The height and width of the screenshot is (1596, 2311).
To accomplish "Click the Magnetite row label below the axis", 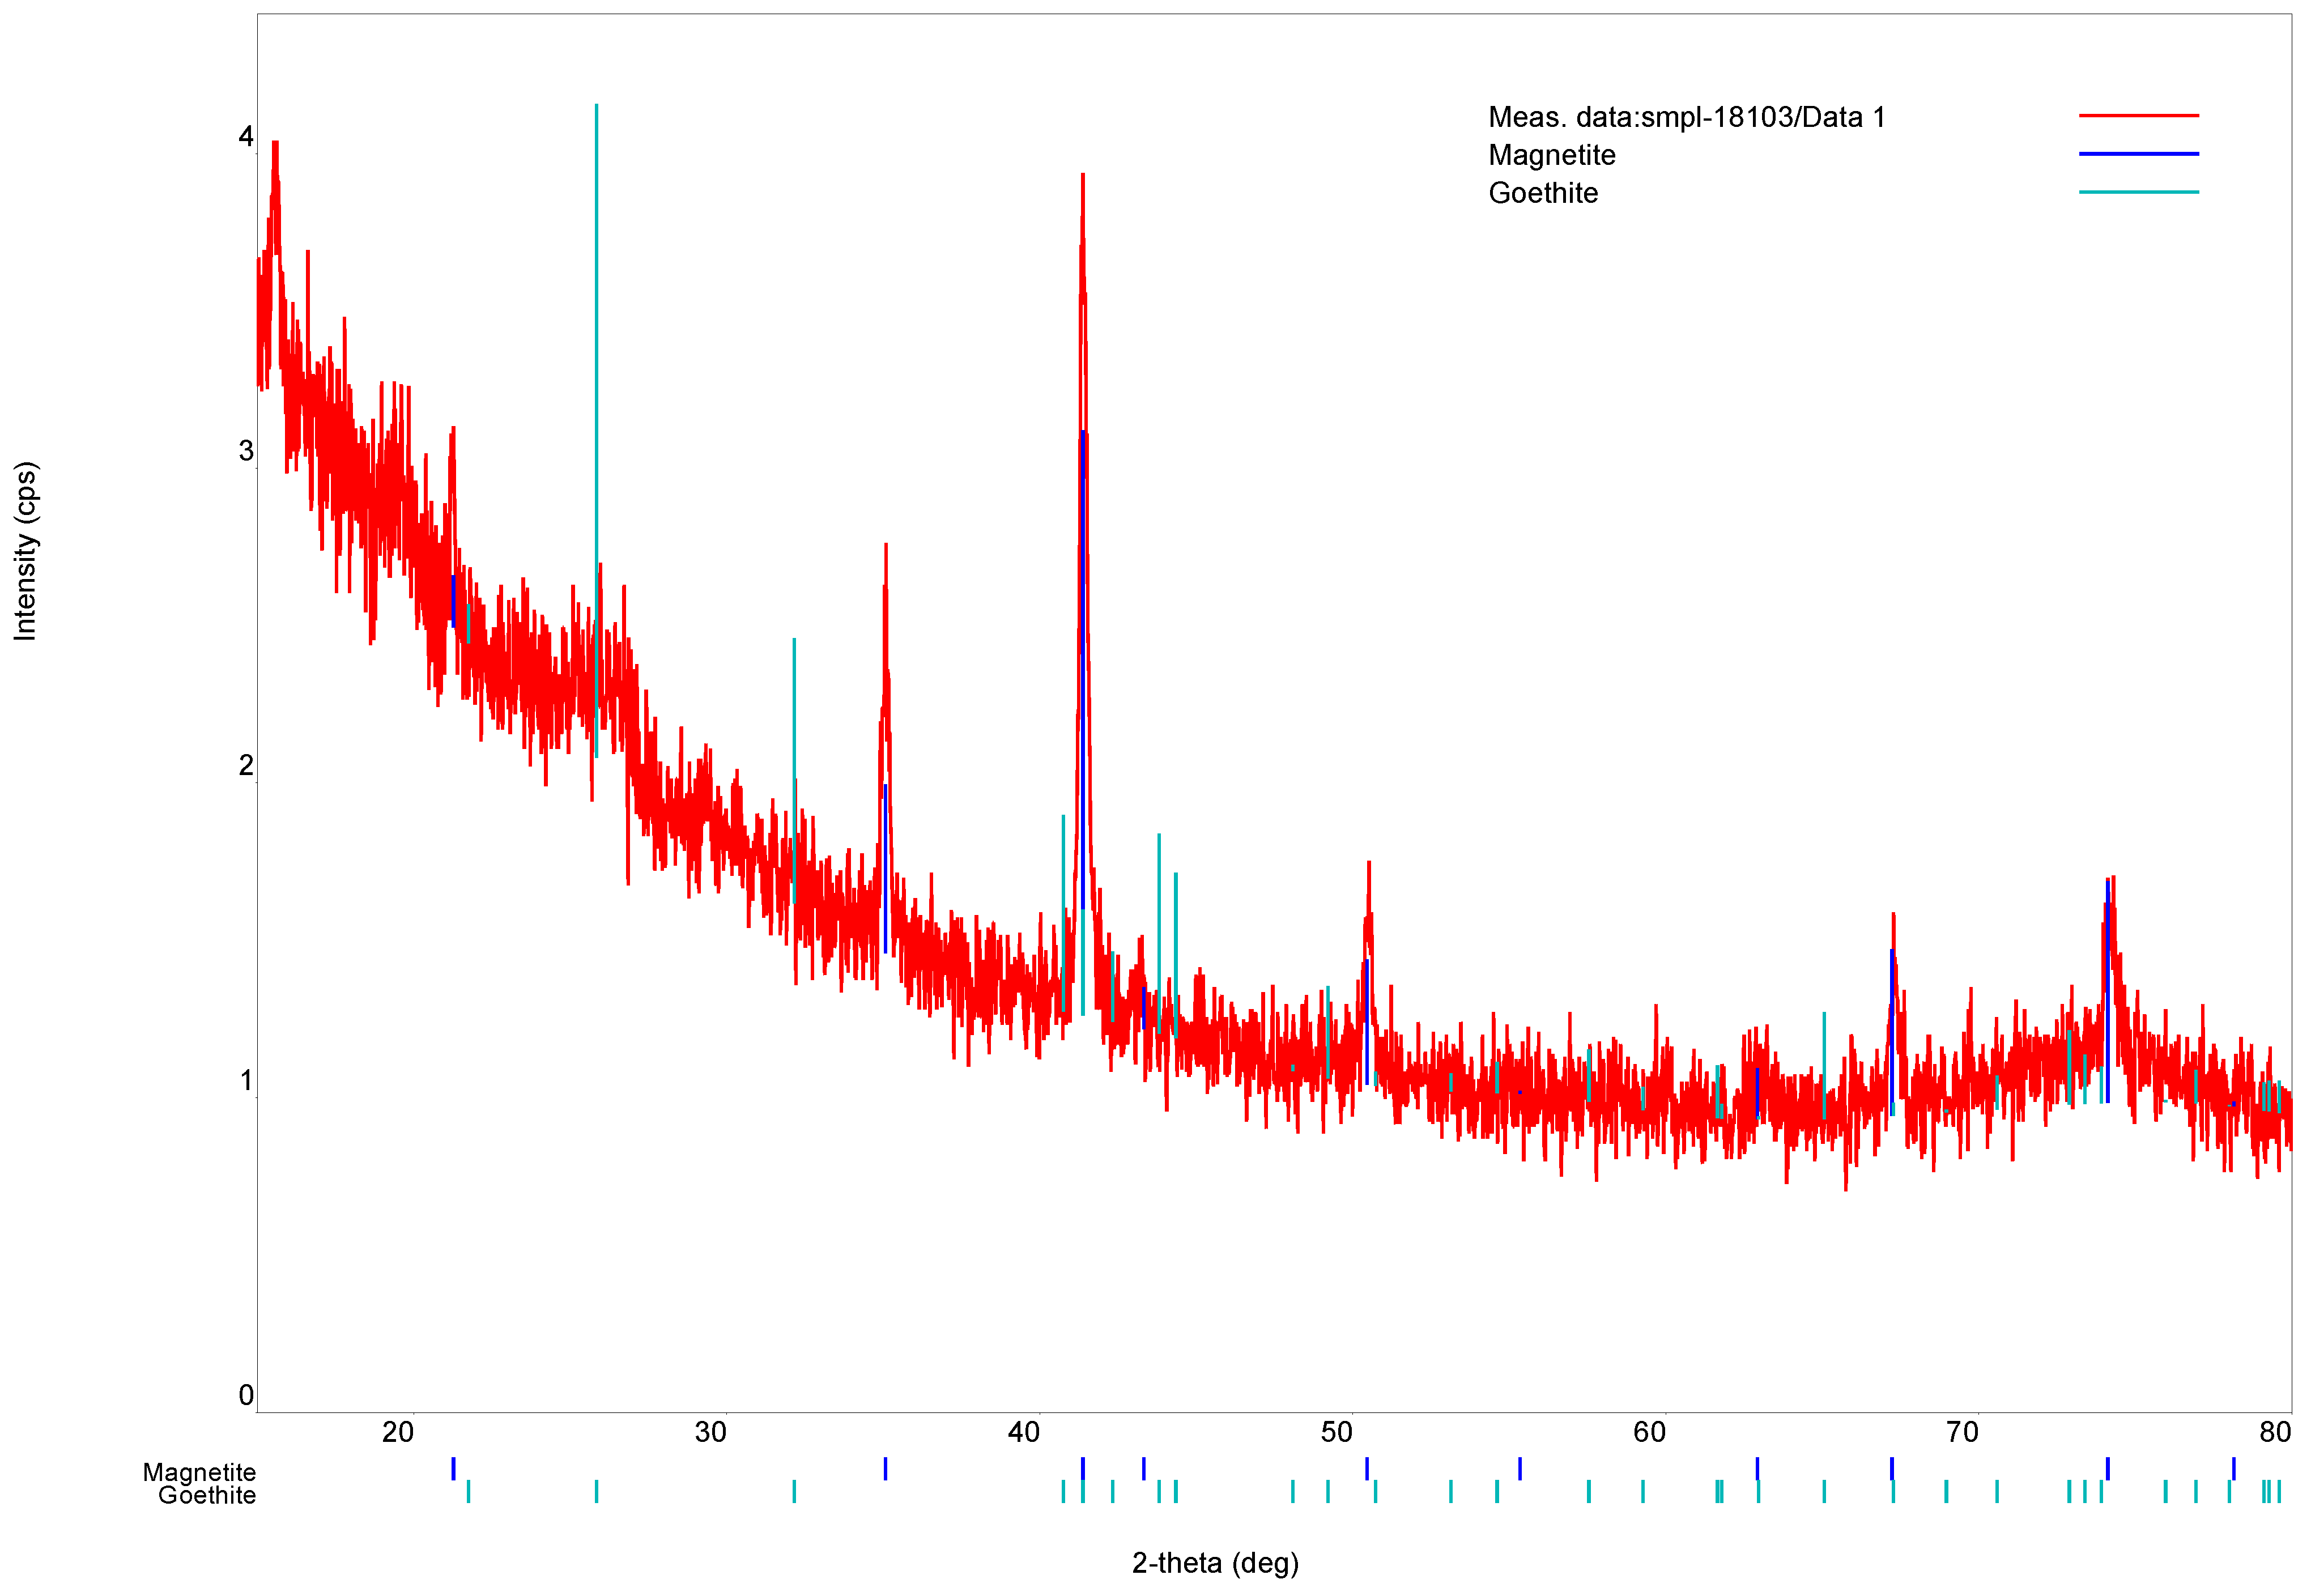I will tap(199, 1472).
